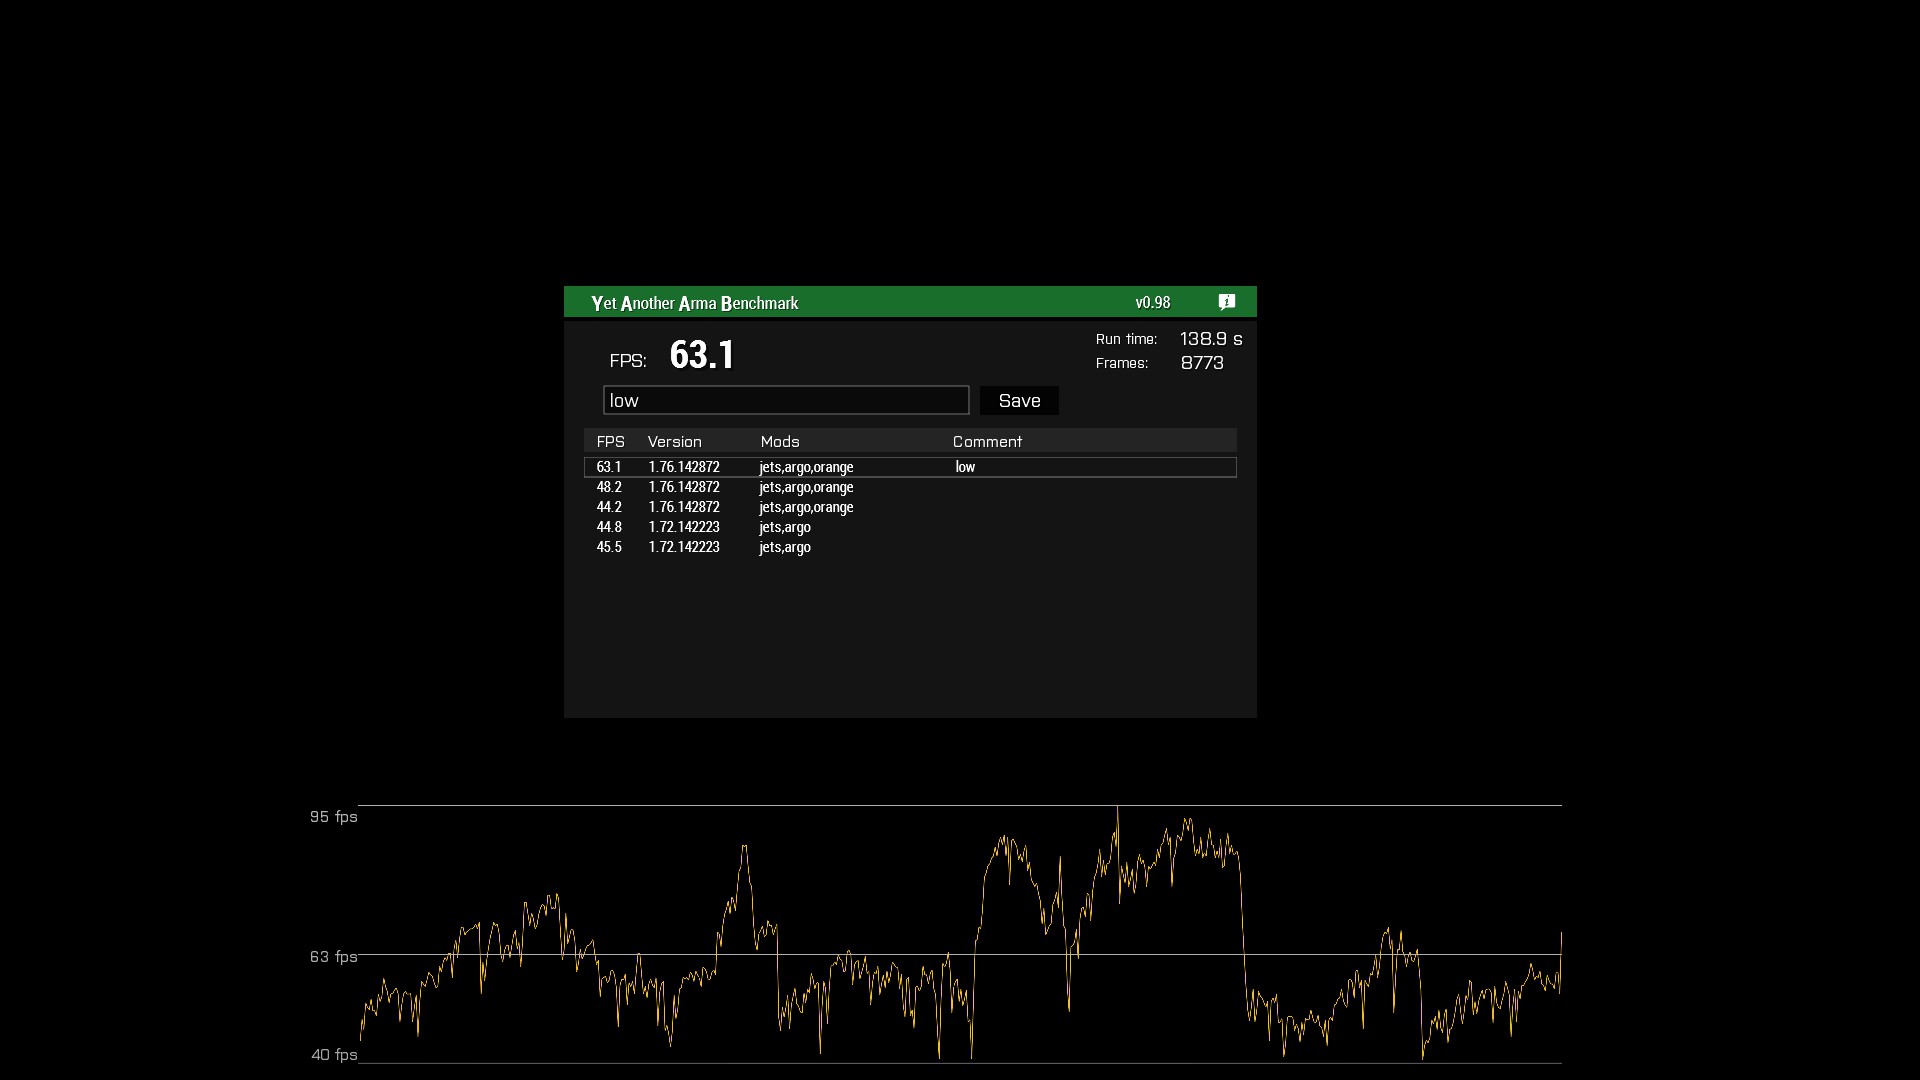Focus the comment field containing "low"

tap(785, 400)
